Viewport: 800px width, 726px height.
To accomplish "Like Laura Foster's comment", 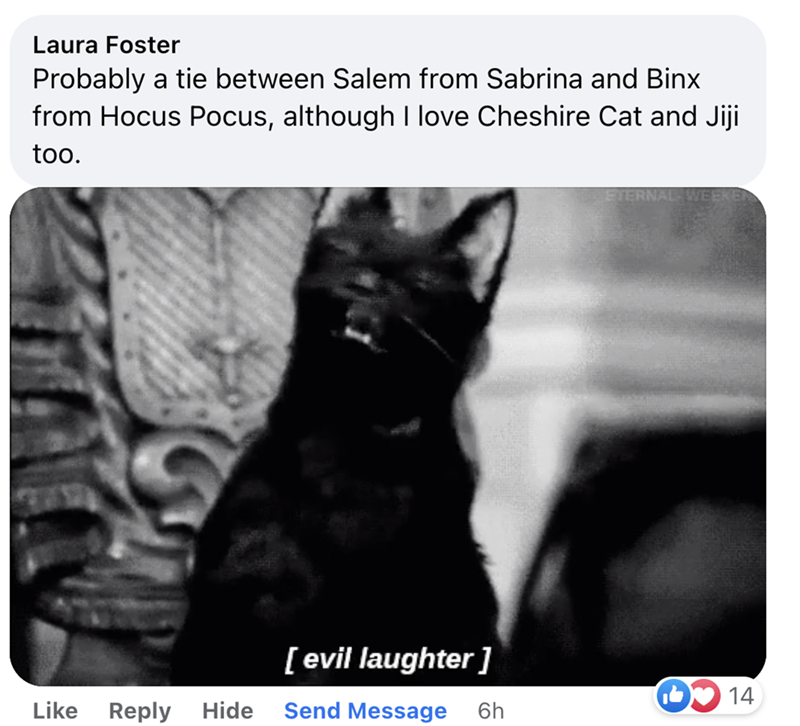I will pyautogui.click(x=55, y=711).
